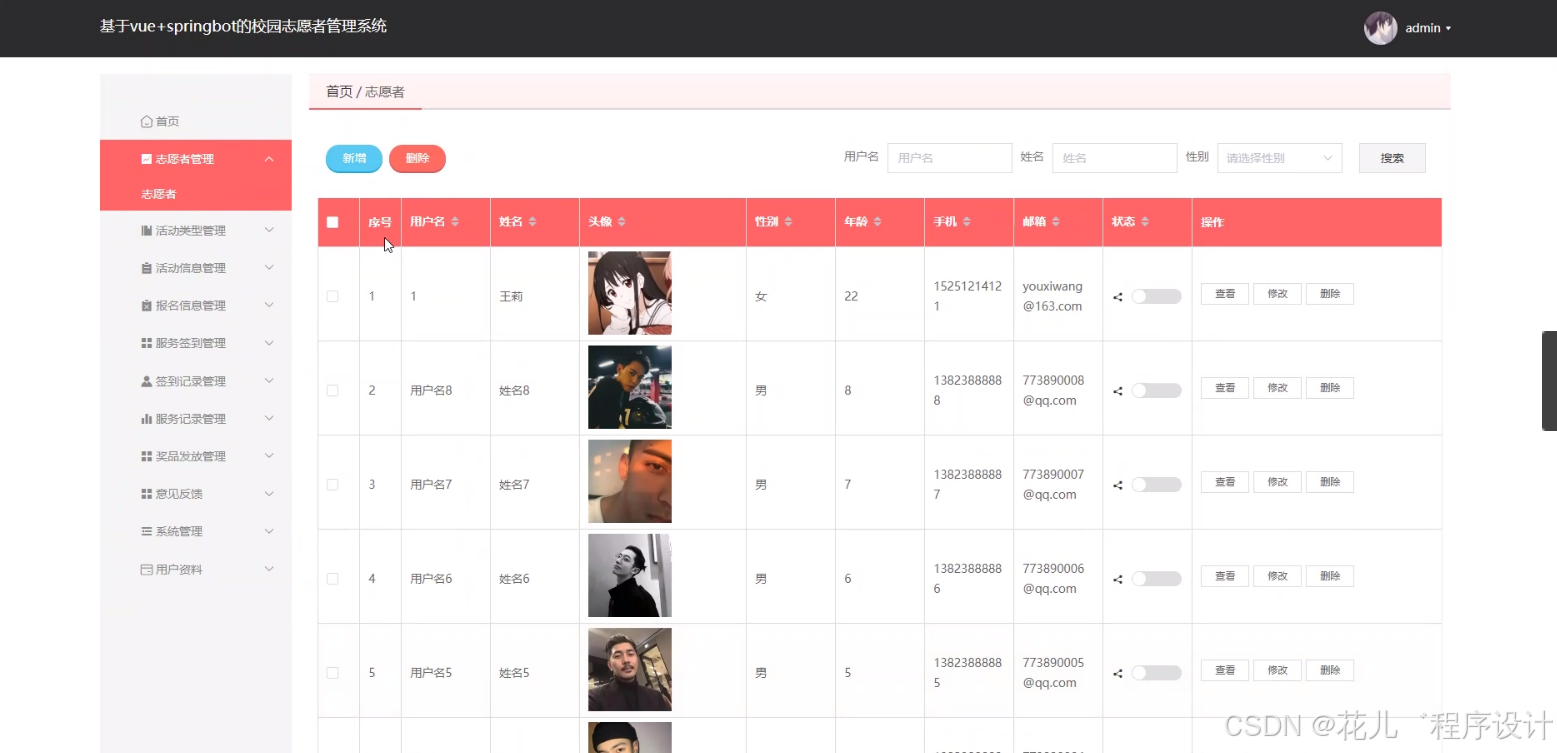1557x753 pixels.
Task: Click the 服务记录管理 bar chart icon
Action: click(147, 419)
